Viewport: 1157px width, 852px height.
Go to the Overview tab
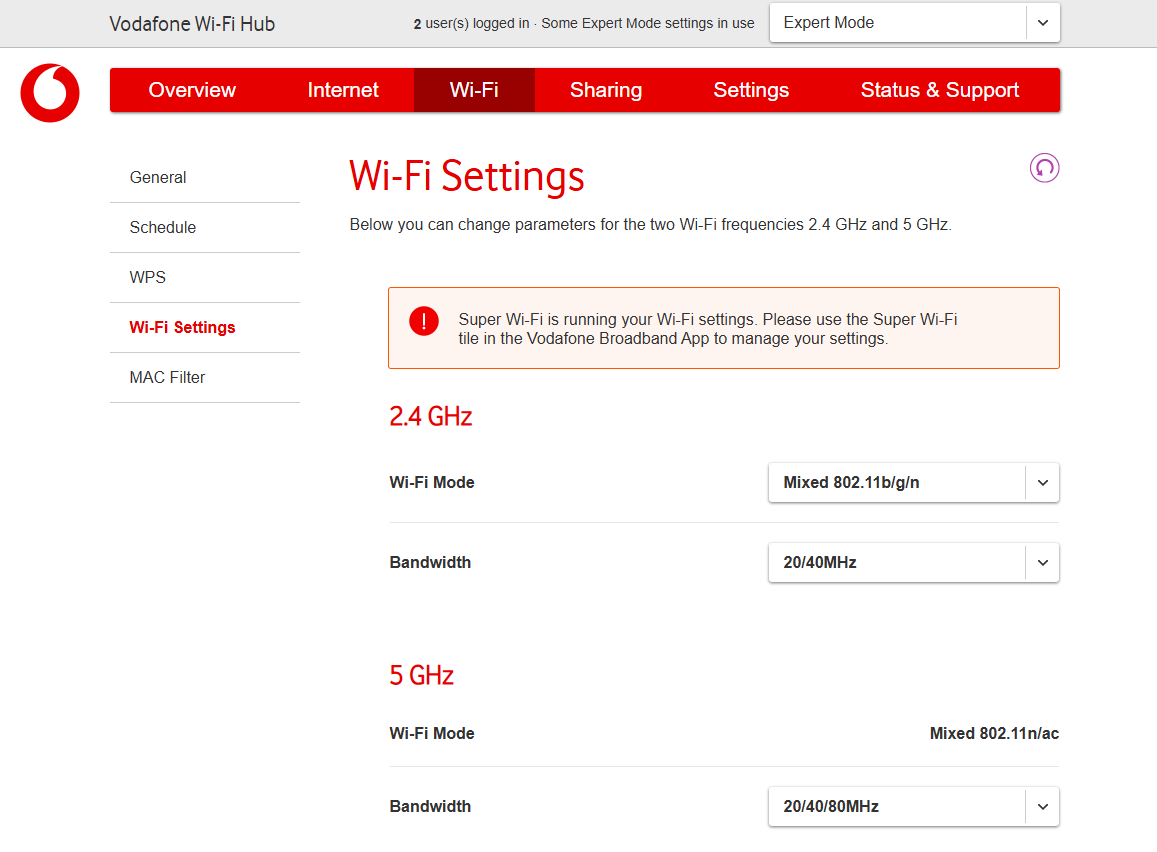pyautogui.click(x=192, y=90)
